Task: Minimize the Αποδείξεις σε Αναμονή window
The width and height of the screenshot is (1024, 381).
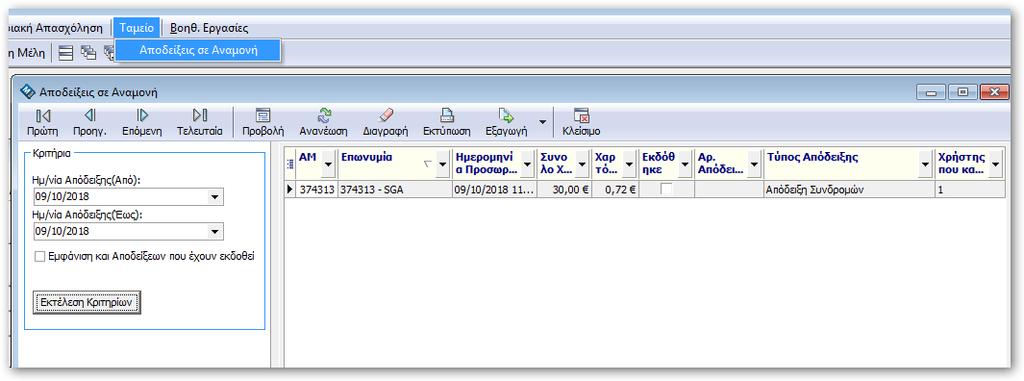Action: click(930, 93)
